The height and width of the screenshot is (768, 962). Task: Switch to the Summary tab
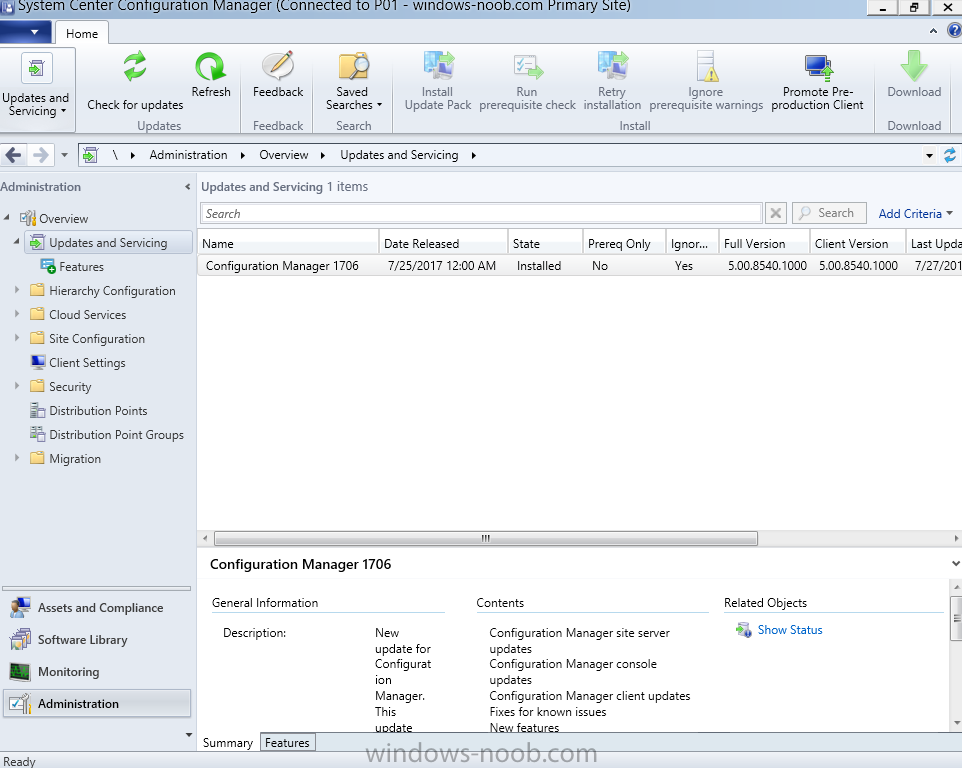228,743
